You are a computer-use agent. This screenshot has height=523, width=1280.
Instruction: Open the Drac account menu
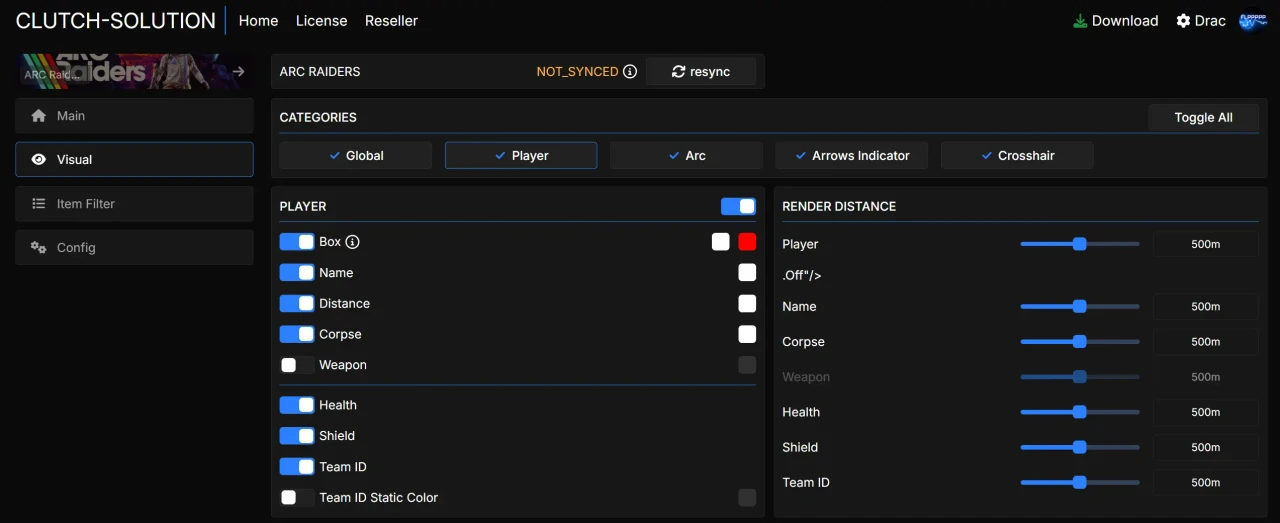click(x=1201, y=21)
